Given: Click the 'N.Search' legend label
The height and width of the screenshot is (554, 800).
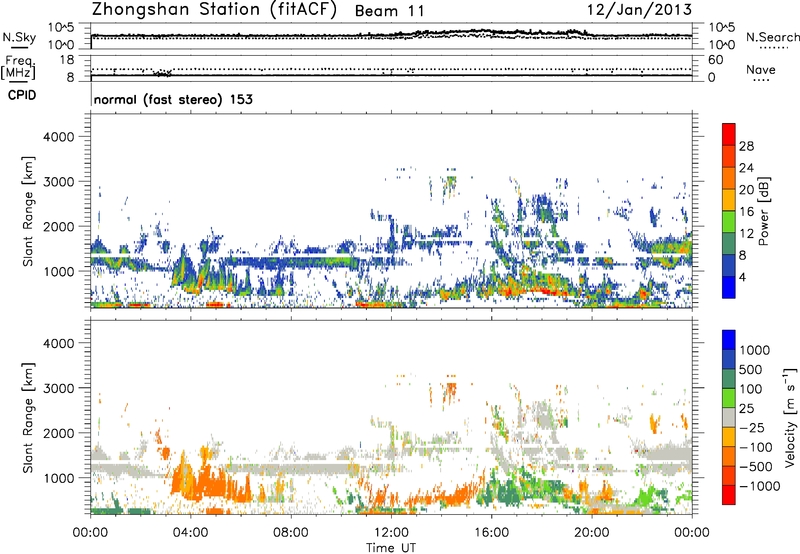Looking at the screenshot, I should pyautogui.click(x=772, y=37).
